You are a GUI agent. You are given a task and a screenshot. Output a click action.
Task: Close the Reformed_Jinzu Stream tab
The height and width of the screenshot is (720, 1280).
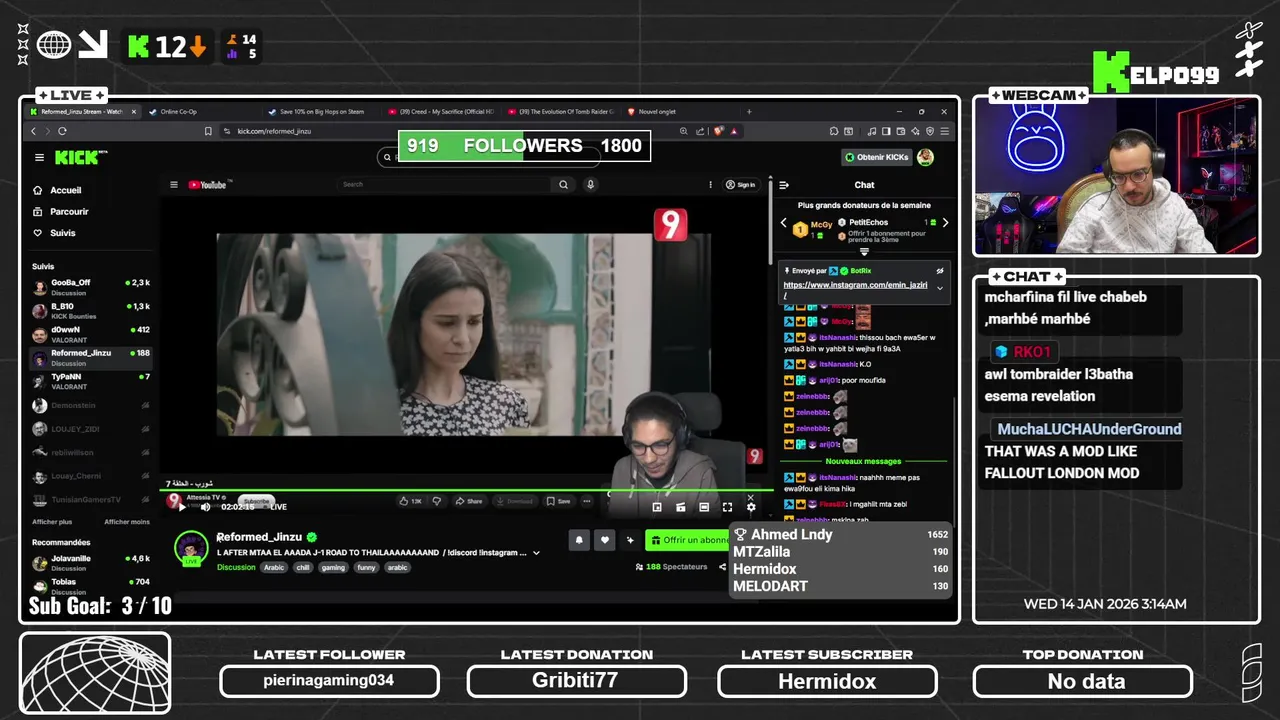134,112
